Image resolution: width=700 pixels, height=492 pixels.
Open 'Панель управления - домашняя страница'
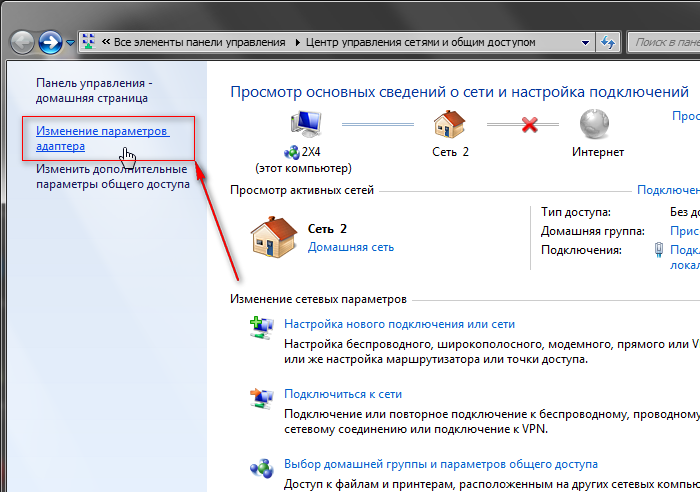click(94, 91)
